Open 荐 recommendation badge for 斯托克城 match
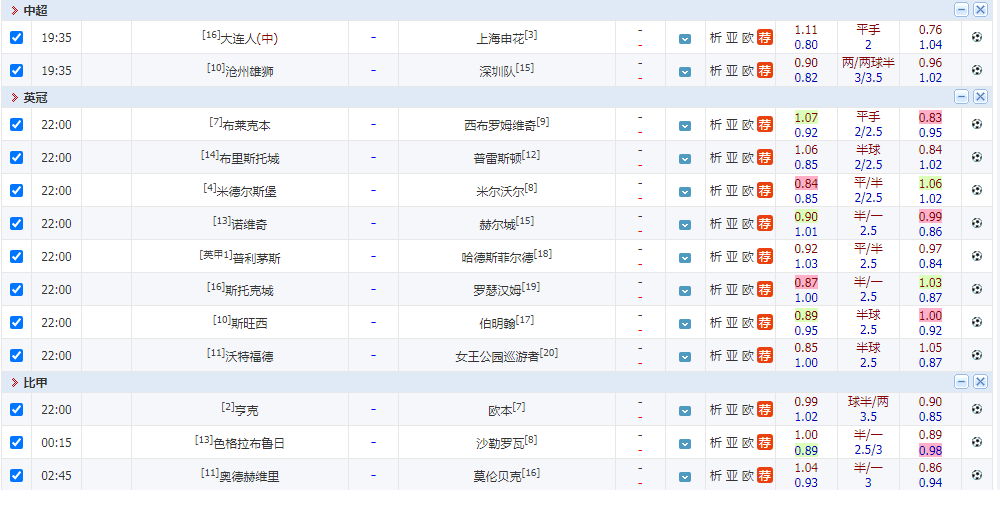This screenshot has width=1000, height=520. click(765, 290)
